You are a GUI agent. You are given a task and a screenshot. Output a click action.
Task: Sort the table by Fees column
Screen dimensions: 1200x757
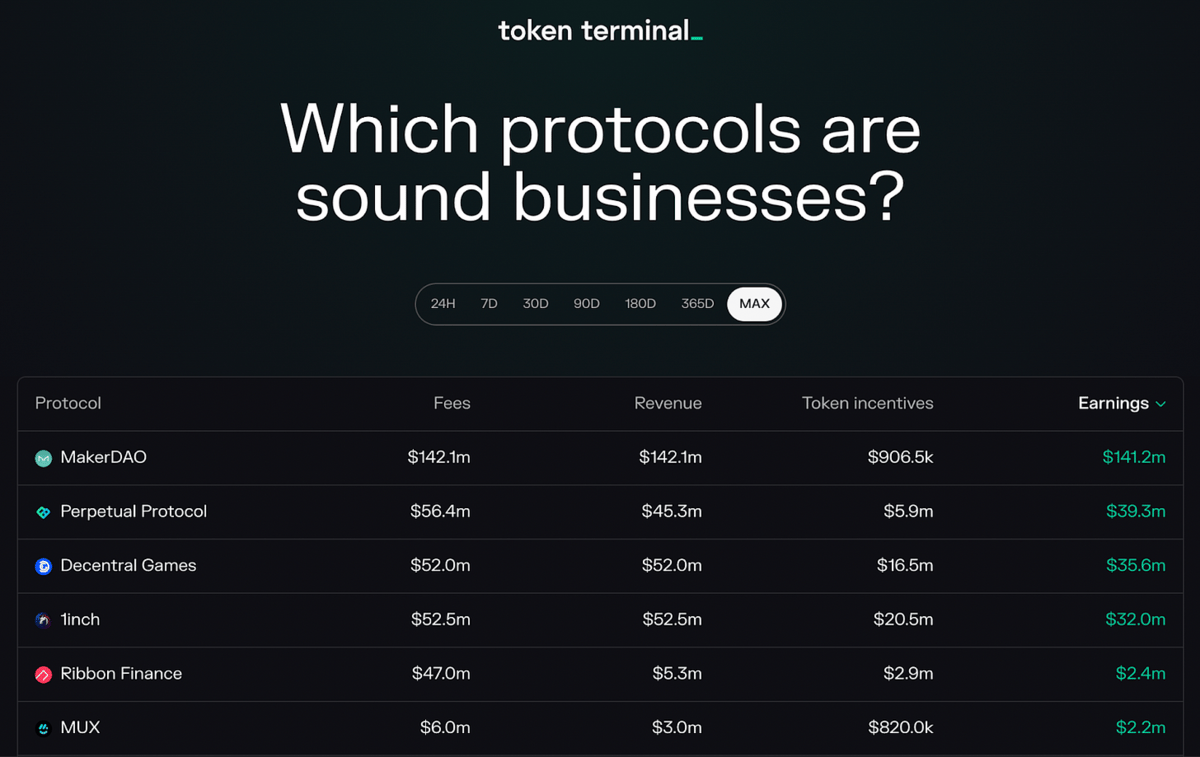coord(452,404)
